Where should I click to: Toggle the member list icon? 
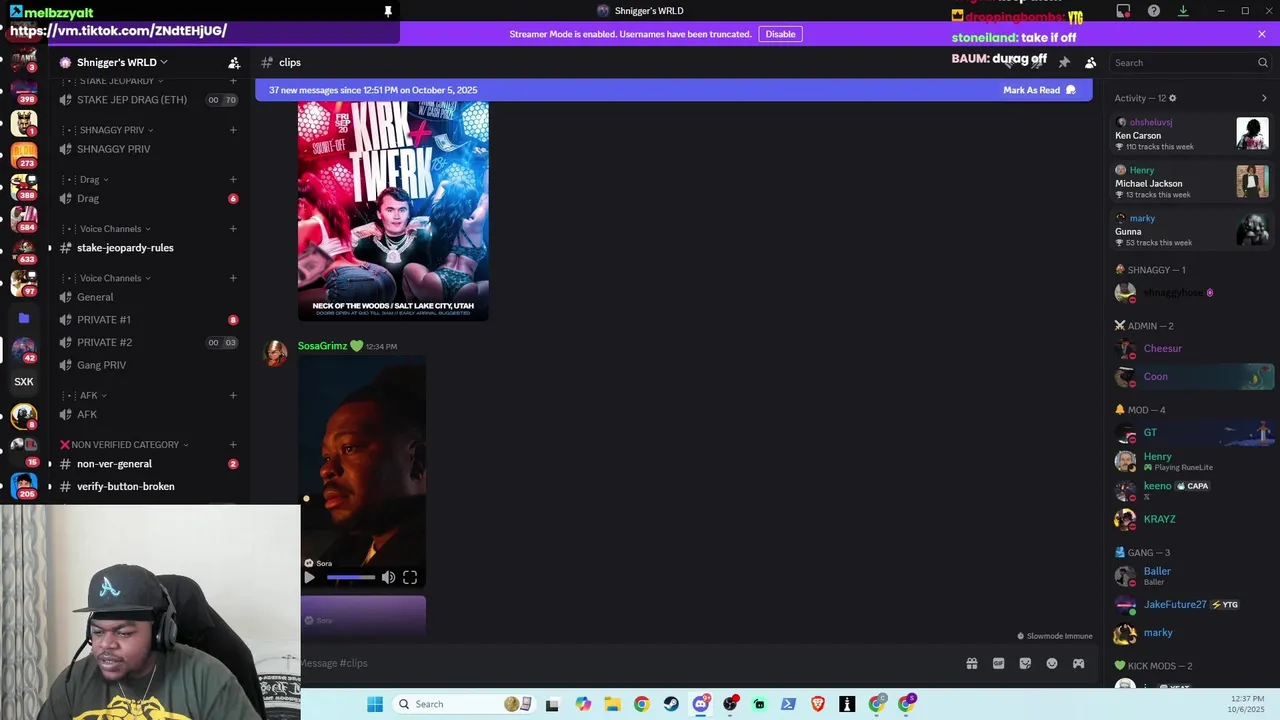(x=1091, y=62)
